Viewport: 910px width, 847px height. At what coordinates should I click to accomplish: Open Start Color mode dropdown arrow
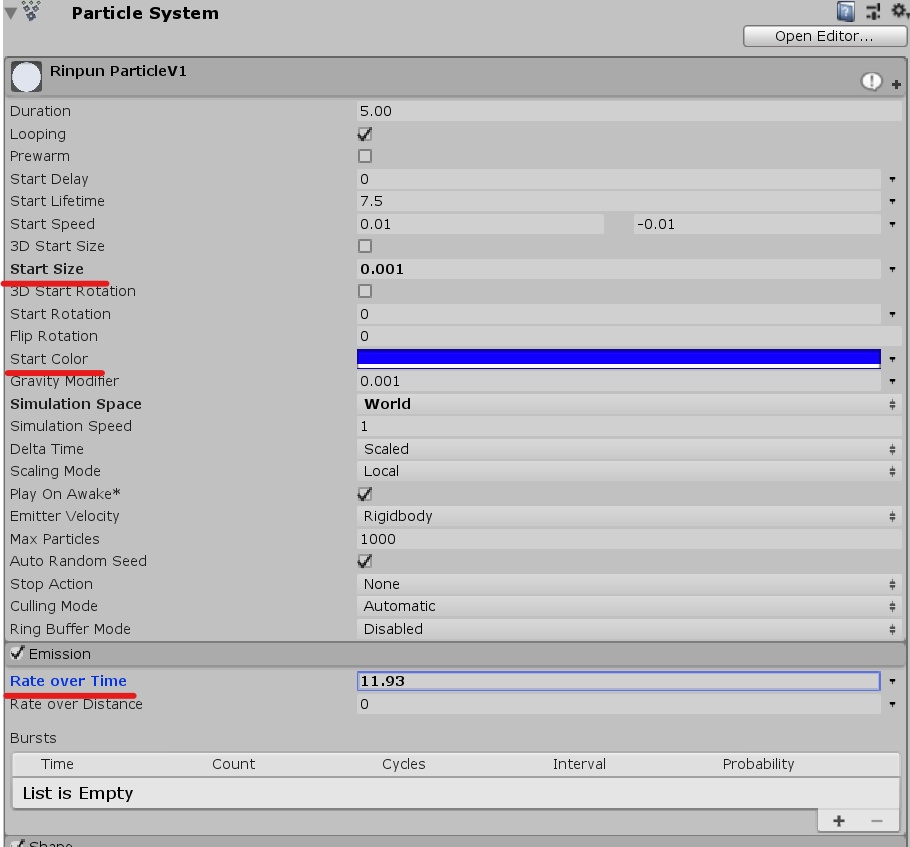[893, 359]
